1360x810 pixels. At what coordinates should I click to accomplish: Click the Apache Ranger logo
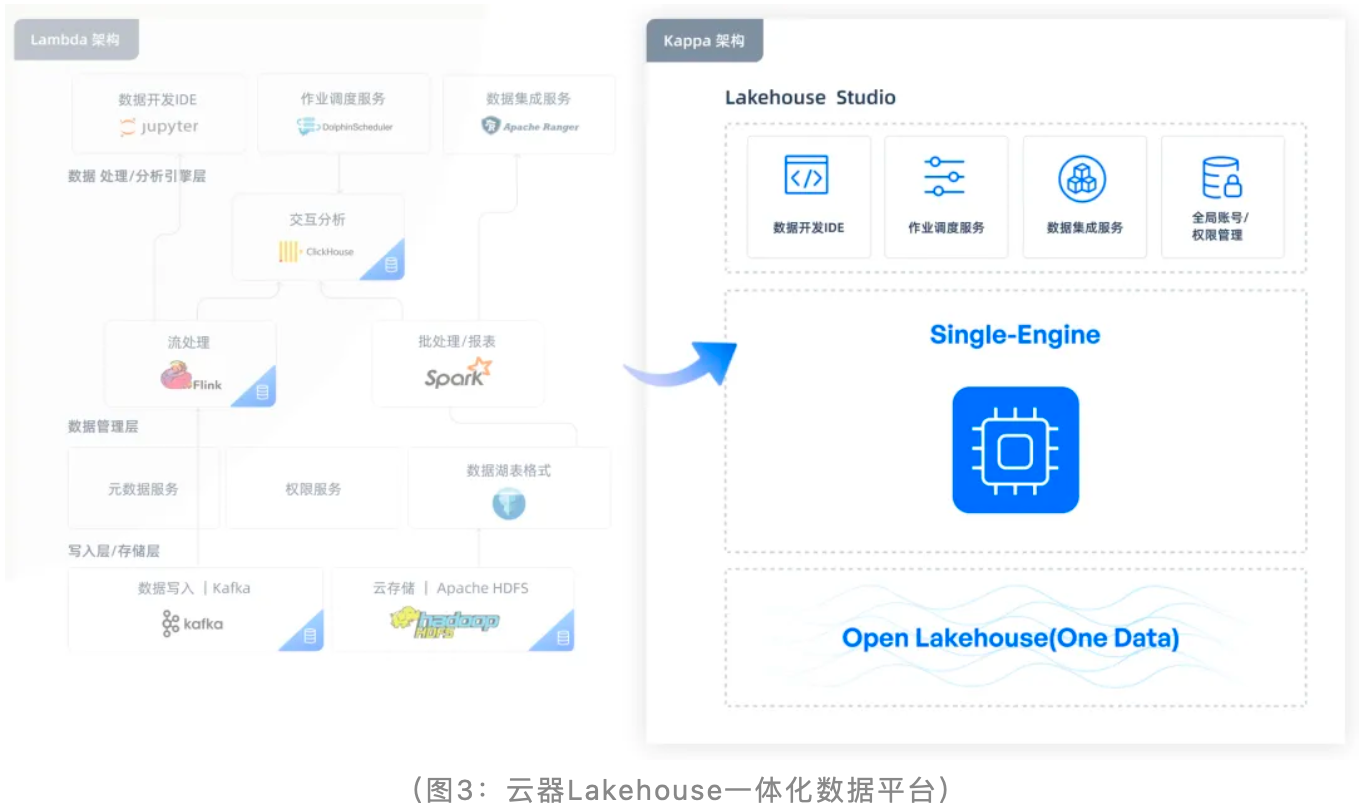tap(529, 127)
